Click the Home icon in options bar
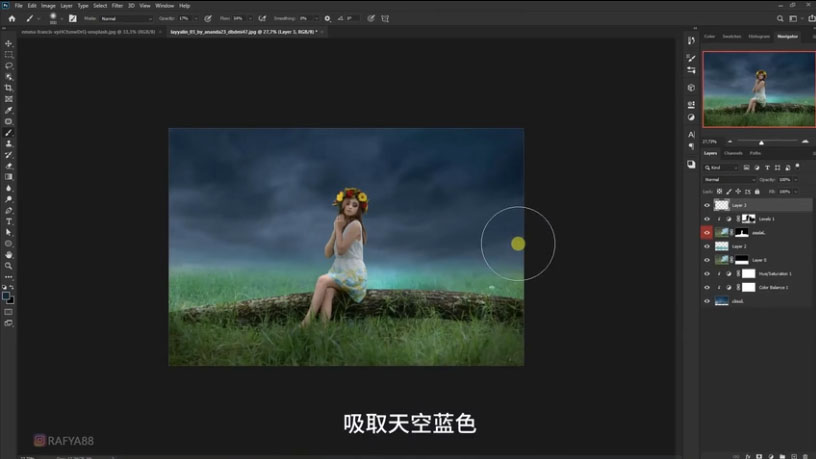The image size is (816, 459). (12, 18)
